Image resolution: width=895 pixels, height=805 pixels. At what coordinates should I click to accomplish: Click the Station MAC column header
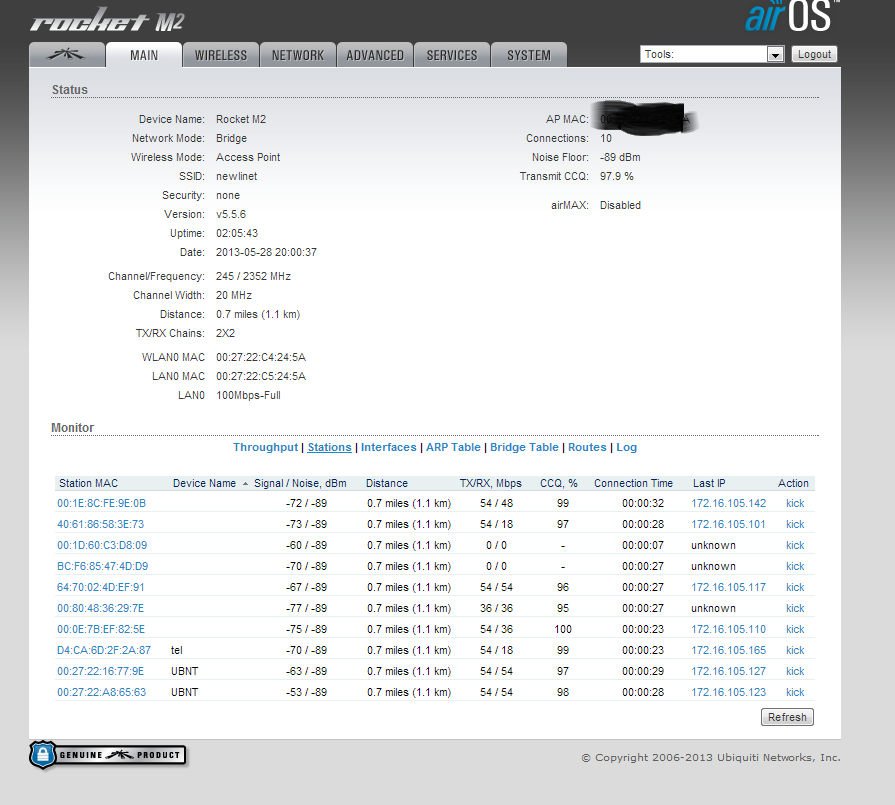(x=88, y=483)
